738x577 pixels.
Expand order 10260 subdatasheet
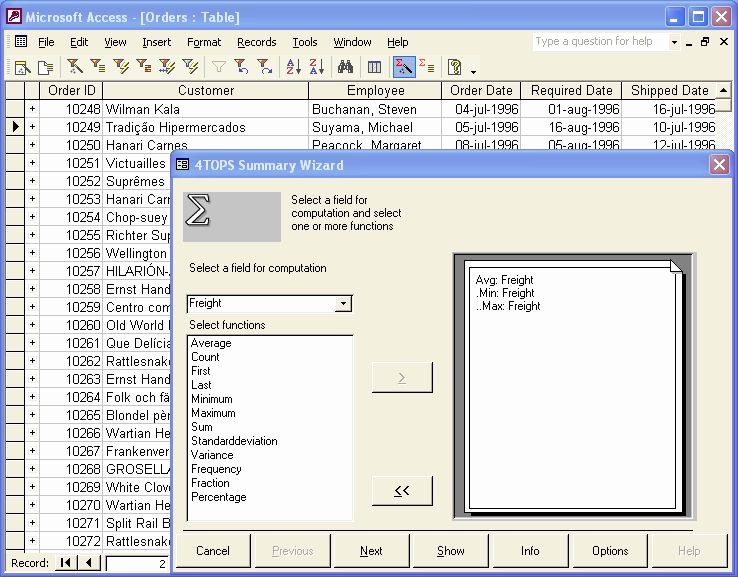pos(32,325)
